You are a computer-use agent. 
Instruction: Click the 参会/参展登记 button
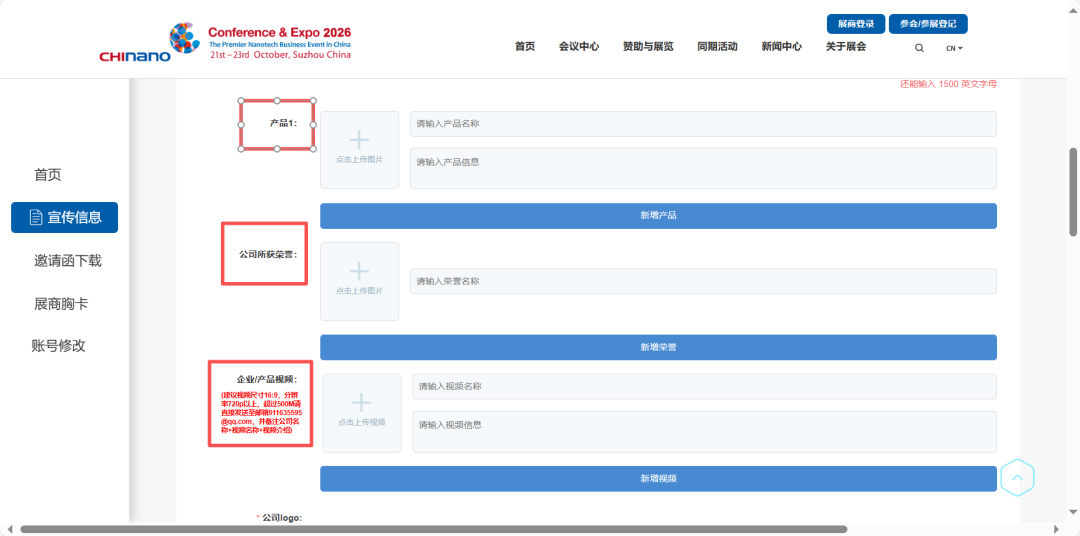pyautogui.click(x=927, y=24)
